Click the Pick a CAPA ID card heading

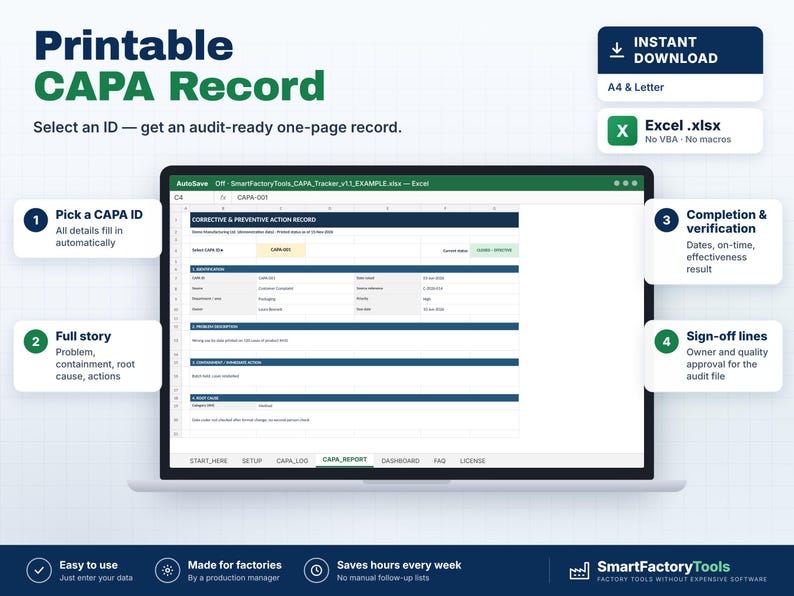click(99, 215)
